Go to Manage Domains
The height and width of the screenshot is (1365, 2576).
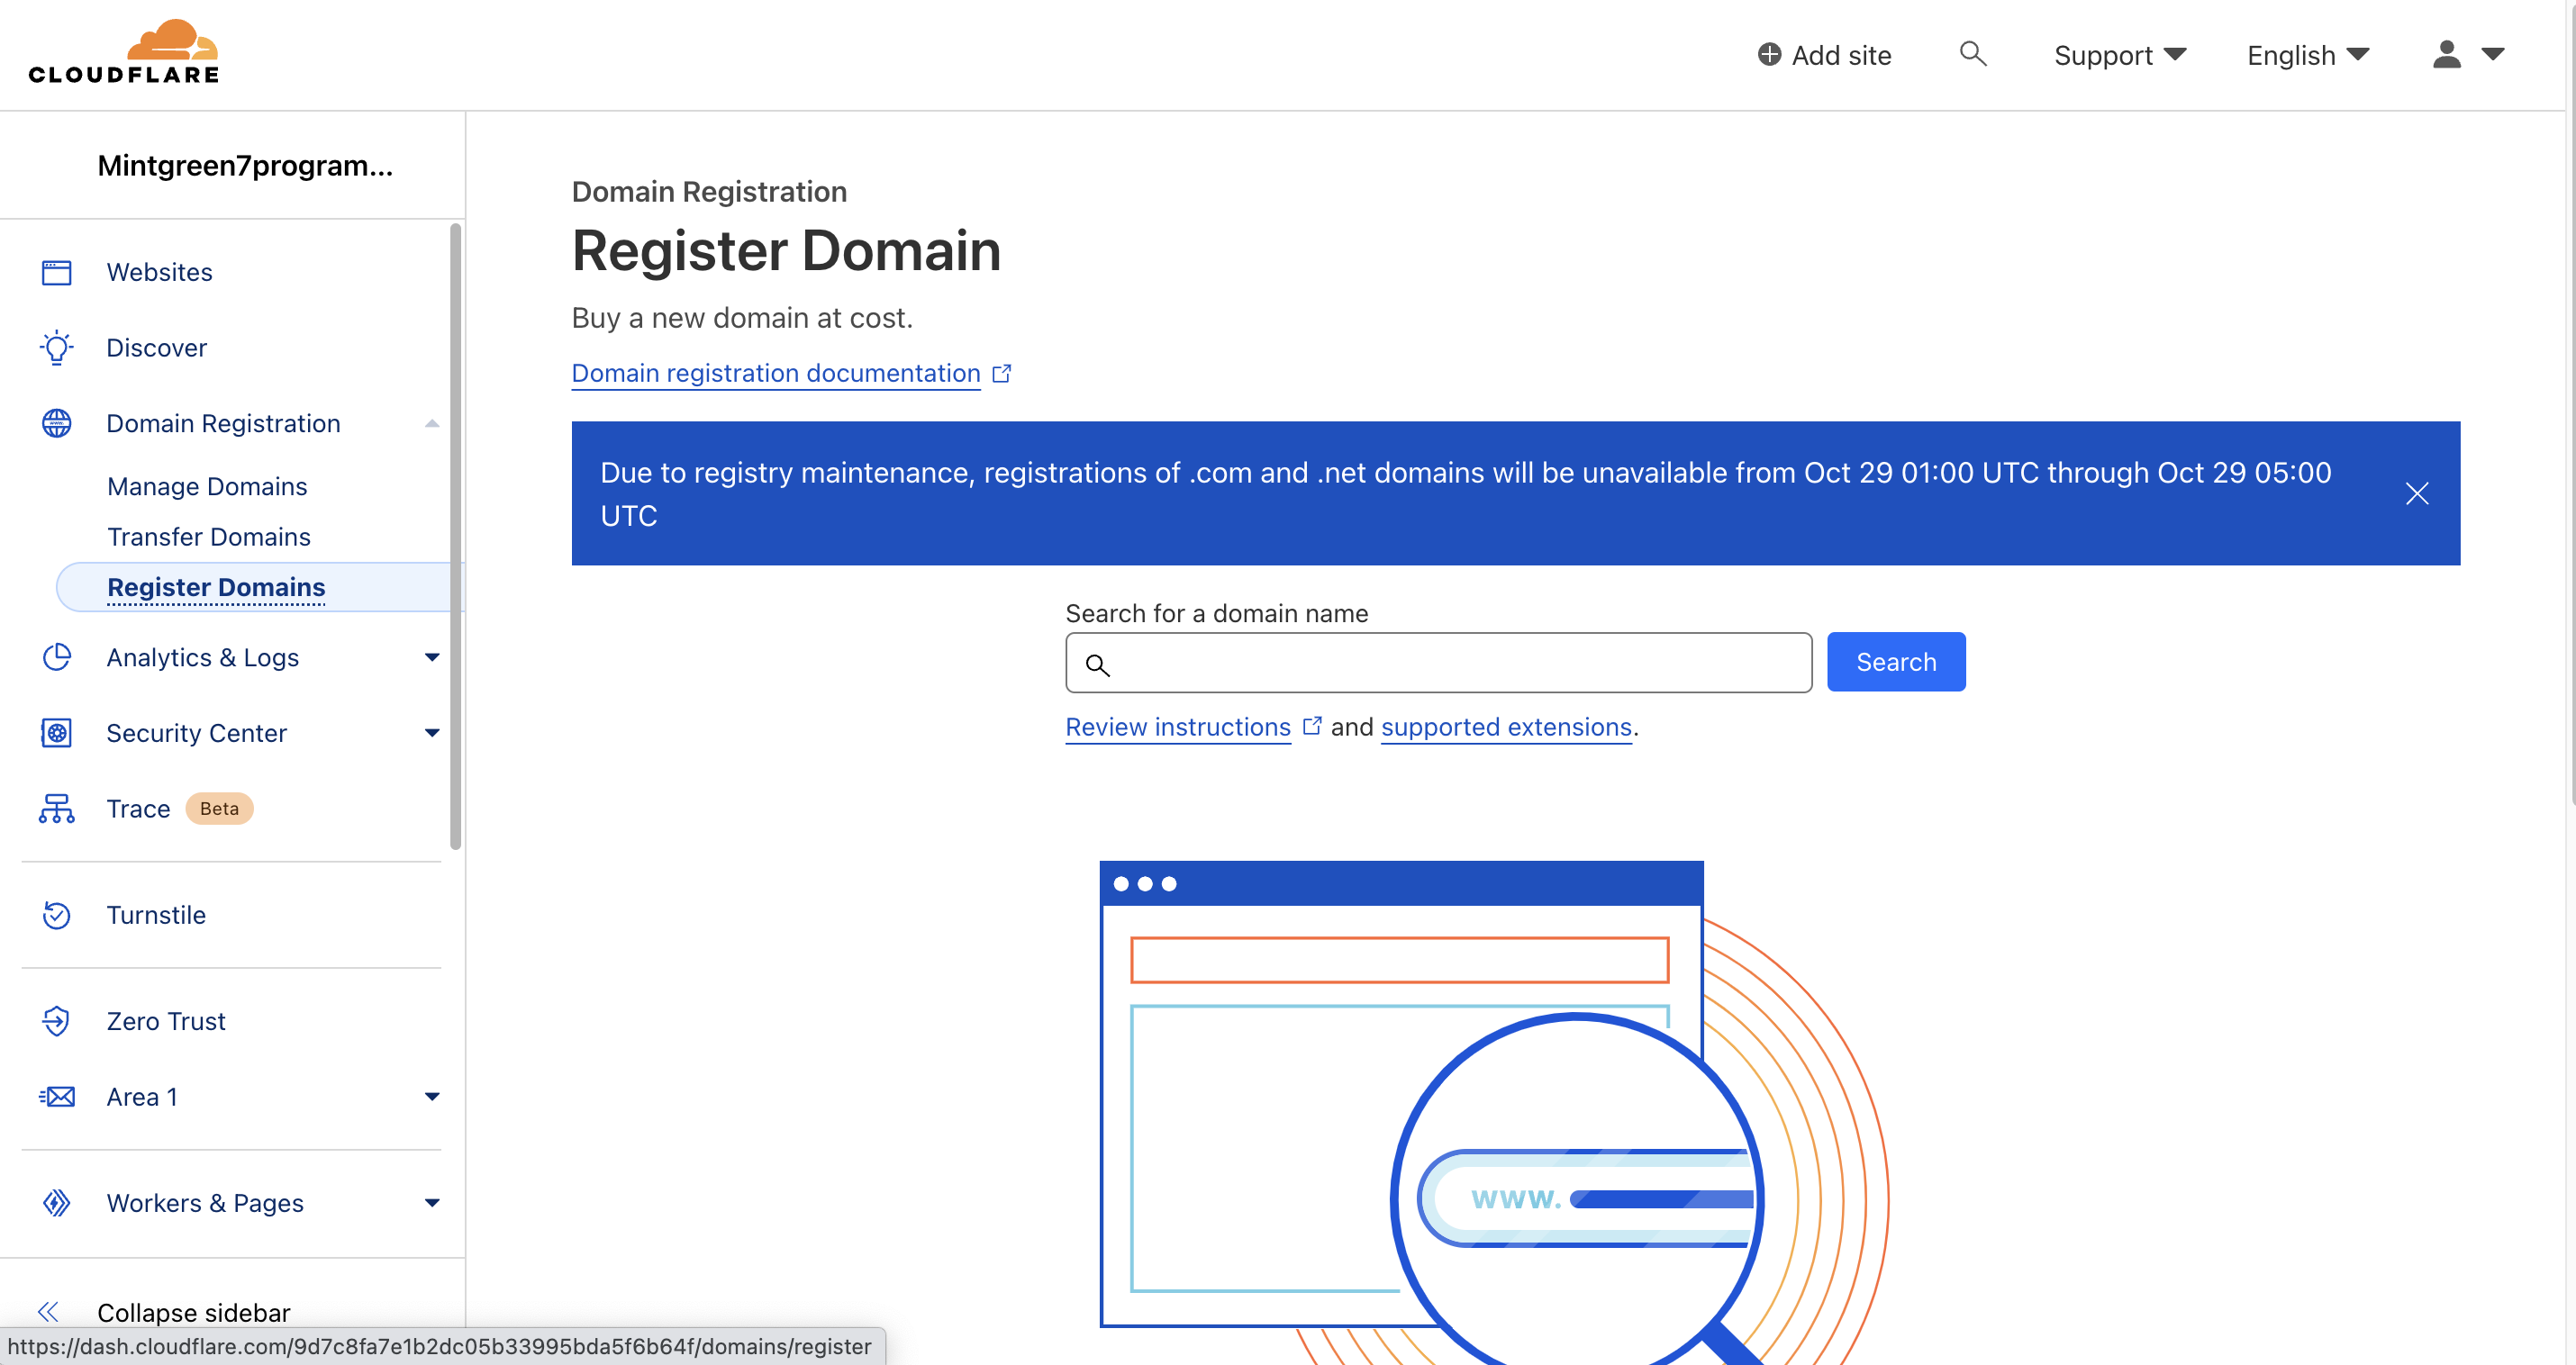pyautogui.click(x=207, y=486)
